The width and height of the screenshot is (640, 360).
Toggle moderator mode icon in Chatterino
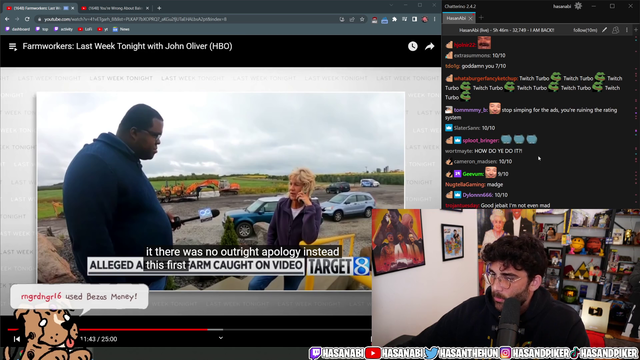pyautogui.click(x=616, y=30)
